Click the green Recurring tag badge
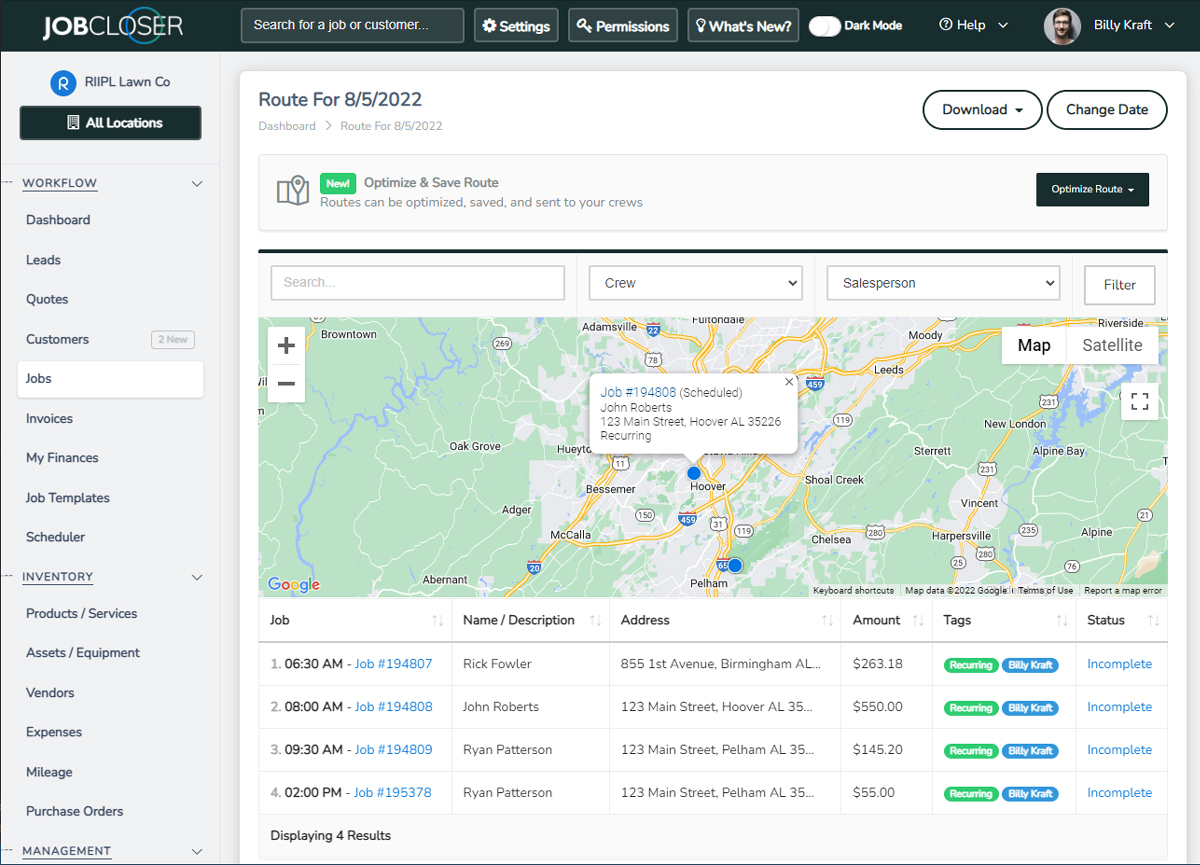Screen dimensions: 1200x865 (969, 664)
